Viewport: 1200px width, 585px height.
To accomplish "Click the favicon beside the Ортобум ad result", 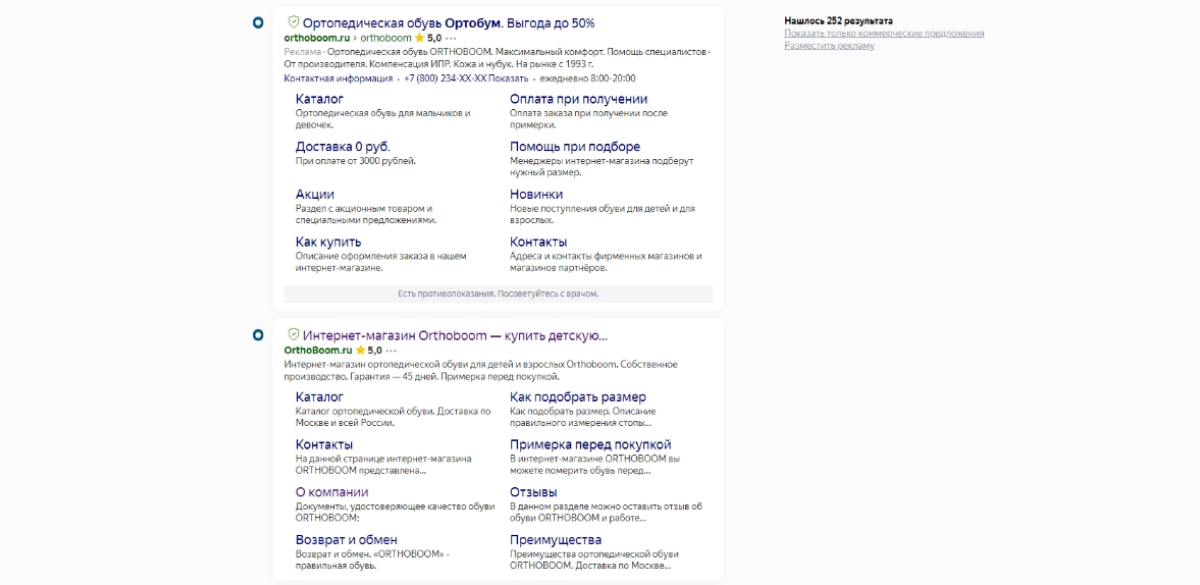I will [257, 22].
